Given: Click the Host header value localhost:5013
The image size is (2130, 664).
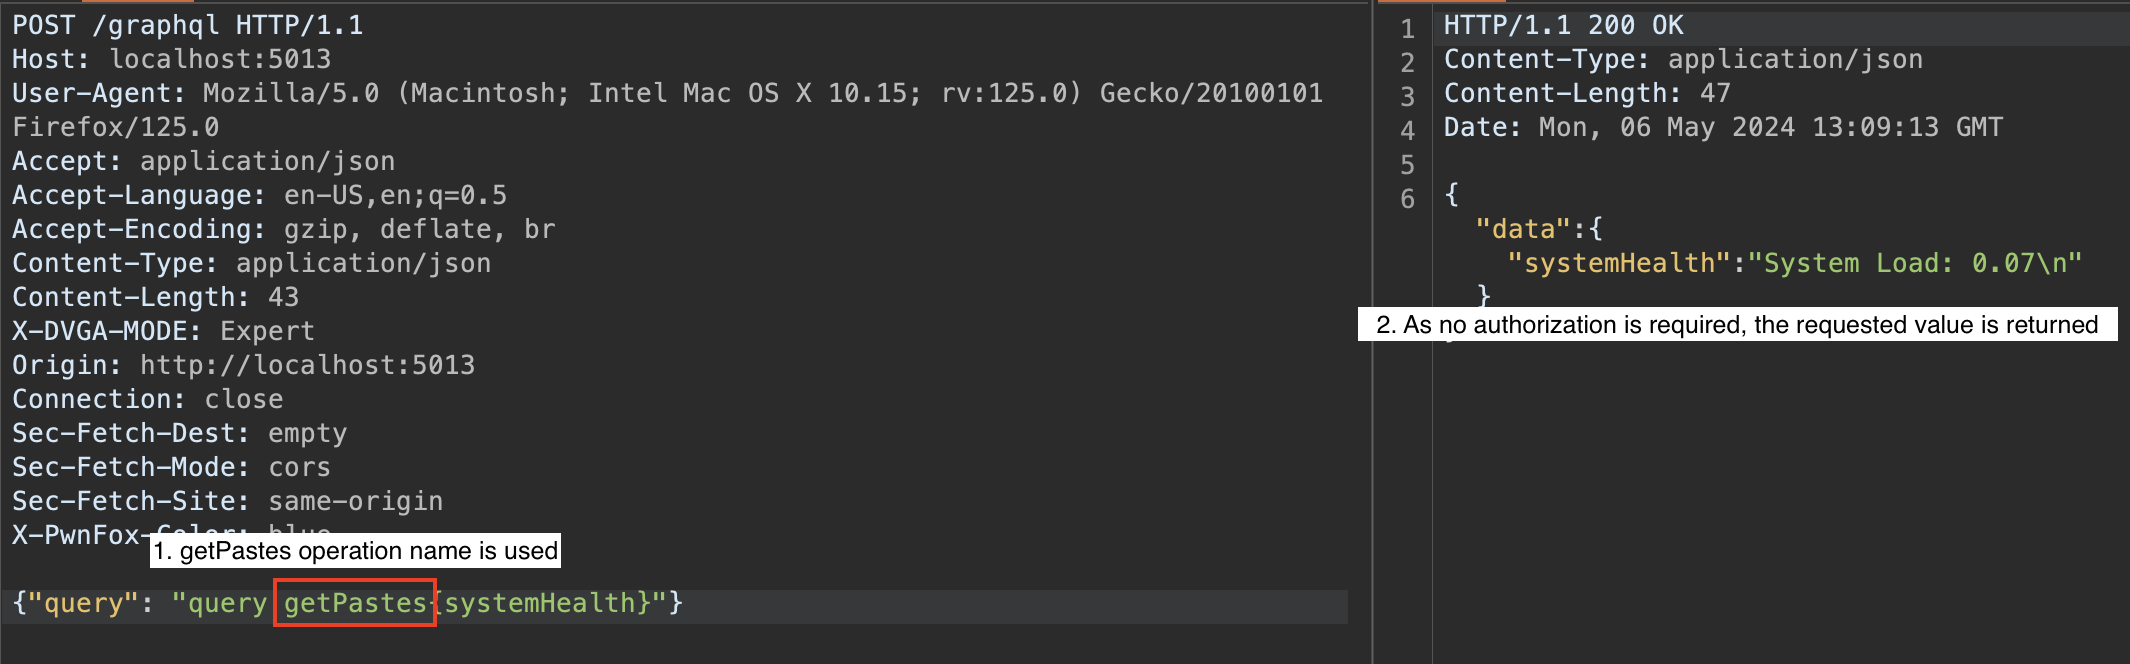Looking at the screenshot, I should 220,59.
